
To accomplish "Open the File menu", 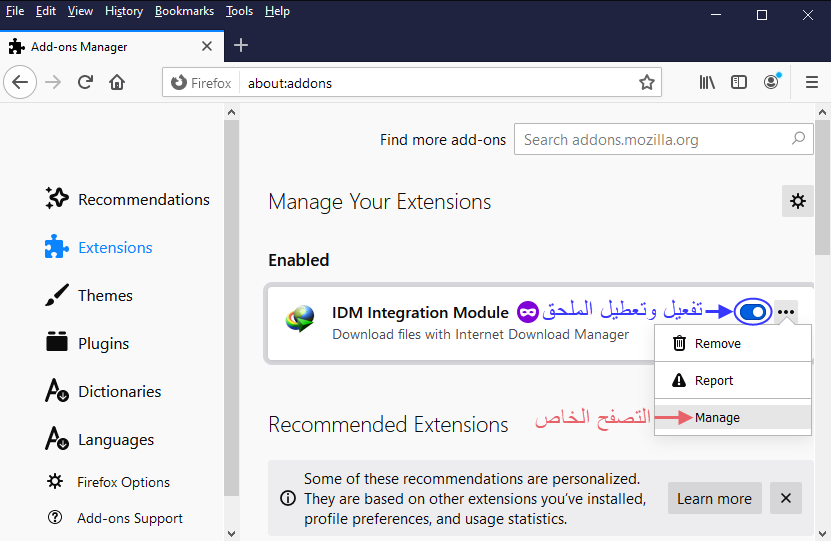I will 15,11.
